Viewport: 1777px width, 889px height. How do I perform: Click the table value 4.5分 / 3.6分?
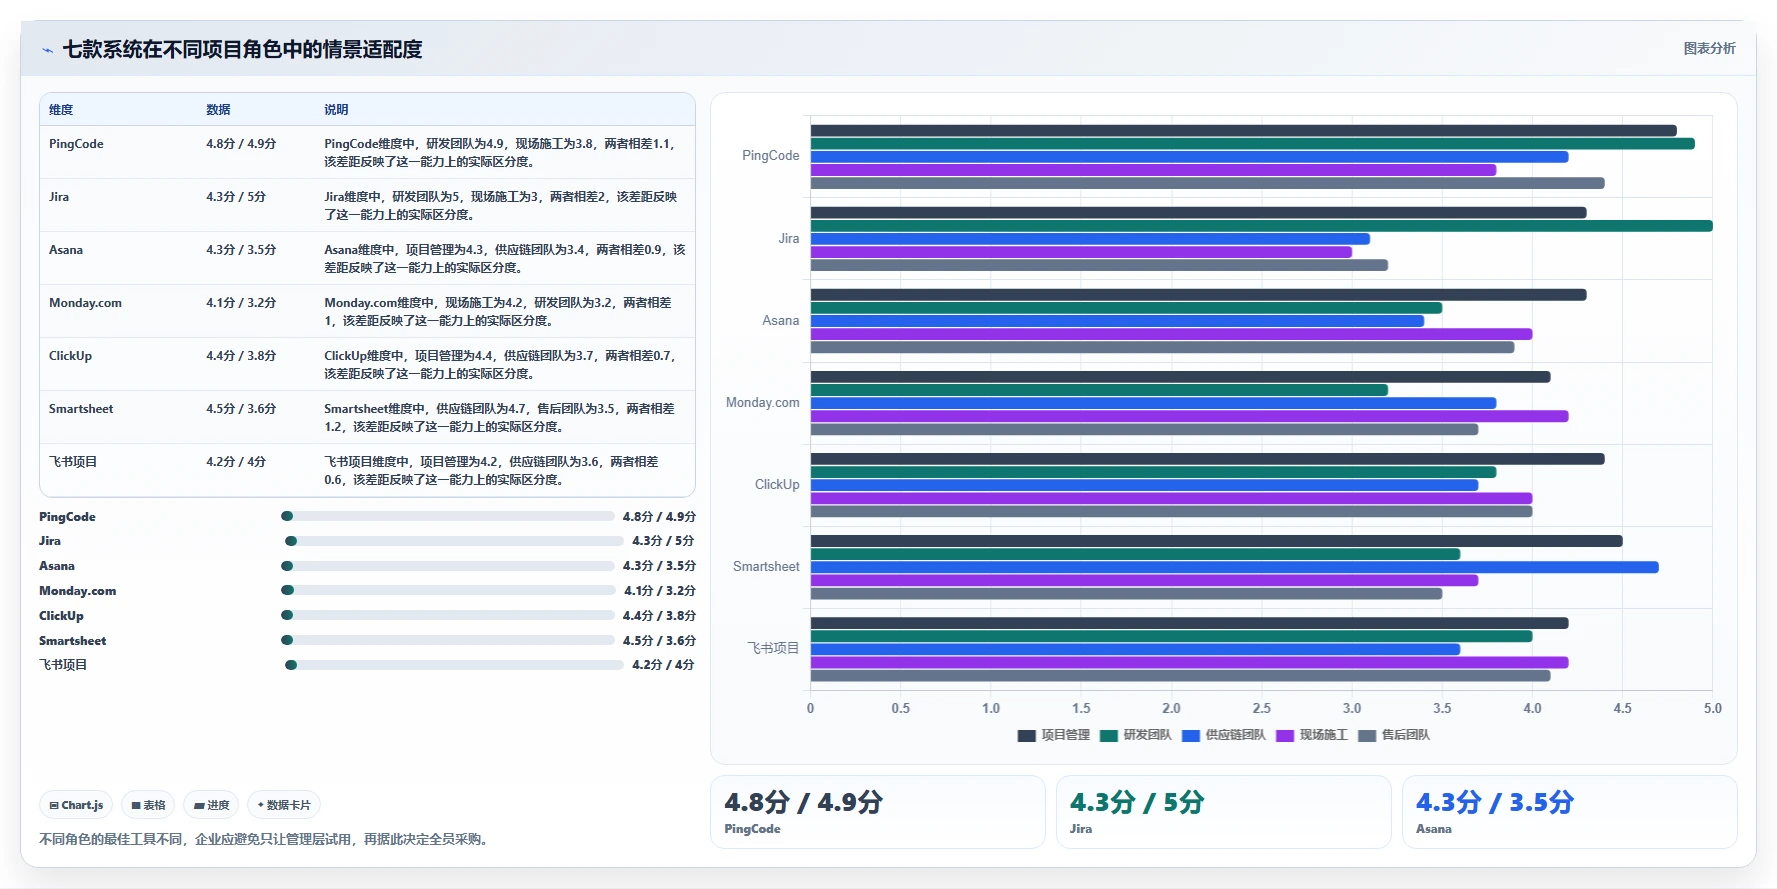241,409
